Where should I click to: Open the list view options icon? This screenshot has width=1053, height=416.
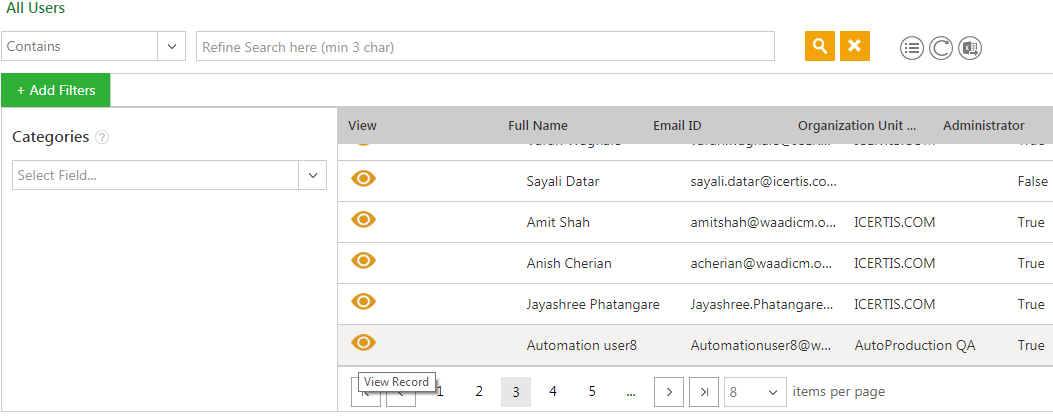tap(911, 48)
